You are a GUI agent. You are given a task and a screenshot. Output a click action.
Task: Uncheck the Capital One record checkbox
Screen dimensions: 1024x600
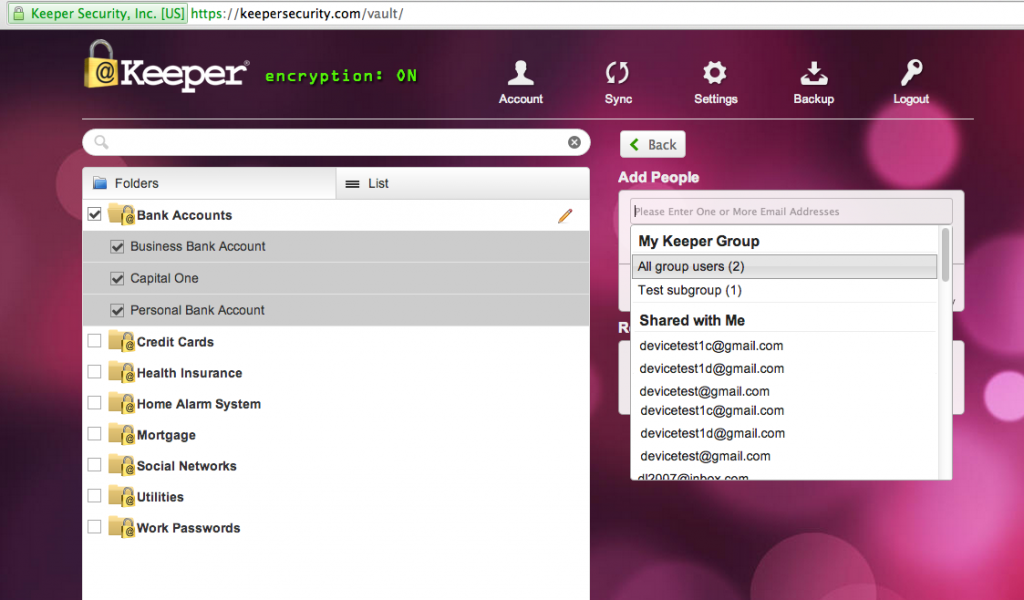pyautogui.click(x=117, y=279)
